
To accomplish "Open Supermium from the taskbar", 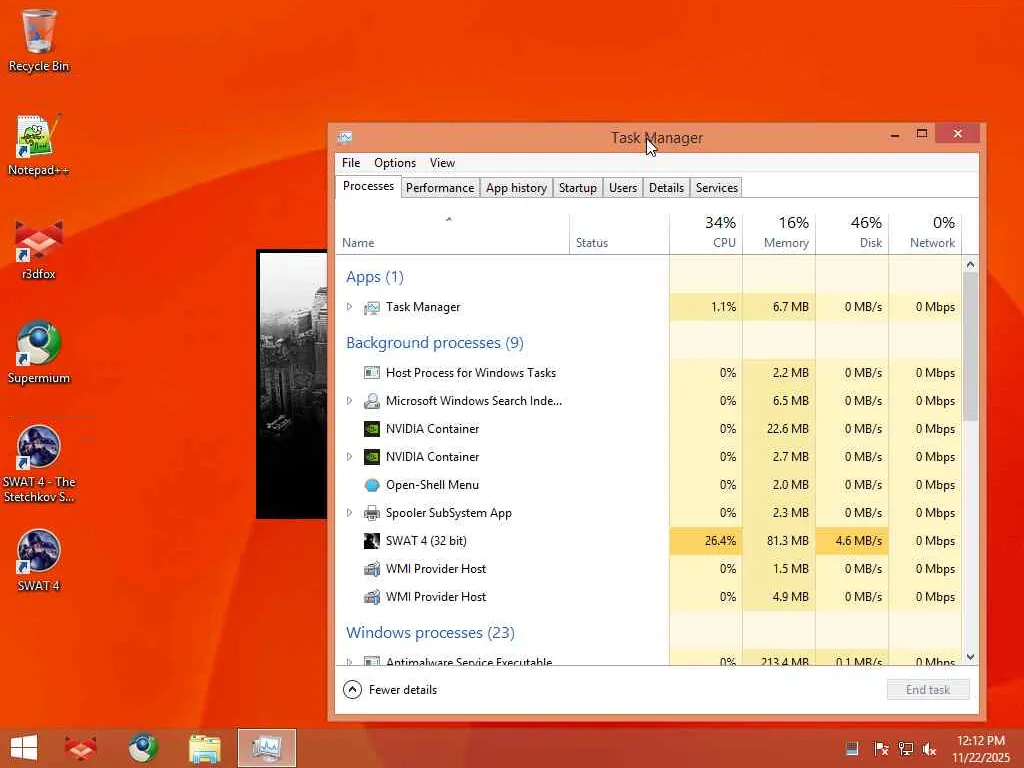I will tap(143, 748).
